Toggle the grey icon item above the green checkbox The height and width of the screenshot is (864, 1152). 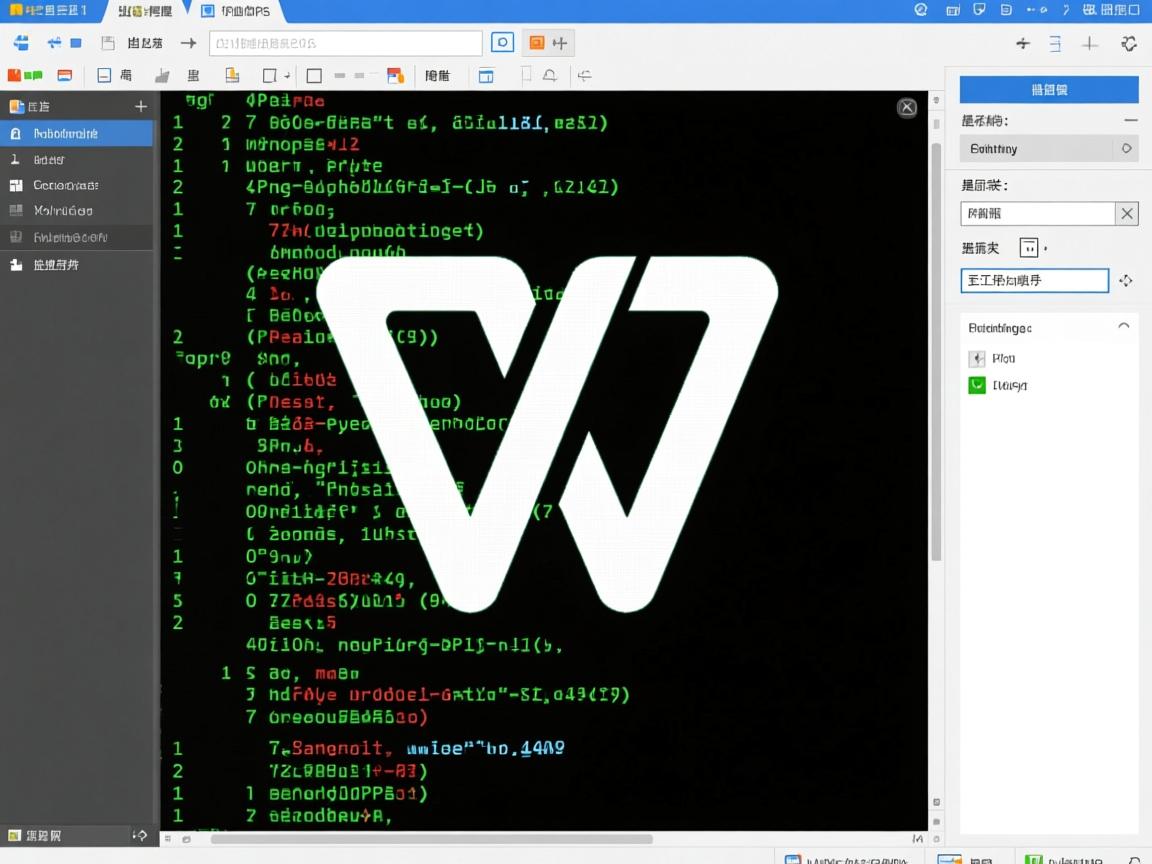977,358
